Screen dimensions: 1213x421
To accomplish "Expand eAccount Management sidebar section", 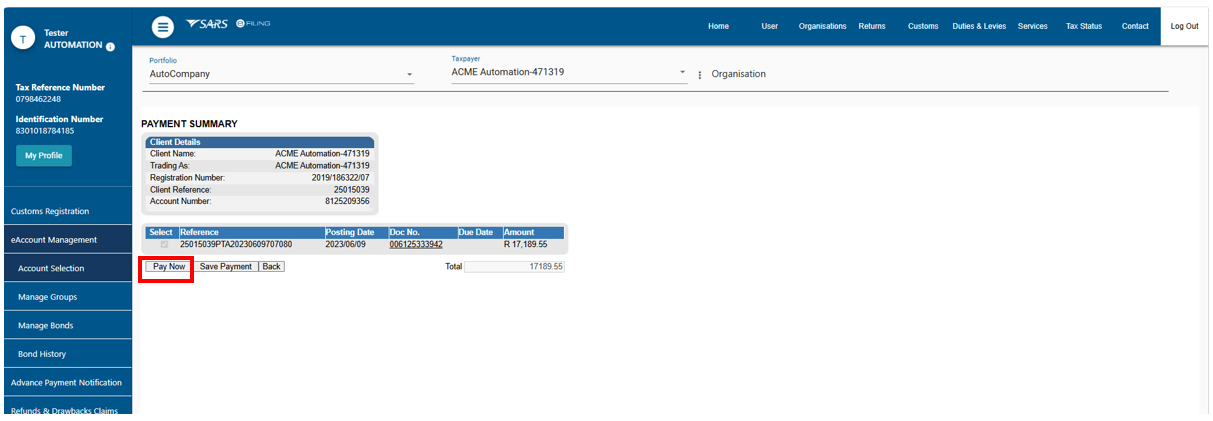I will pos(54,240).
